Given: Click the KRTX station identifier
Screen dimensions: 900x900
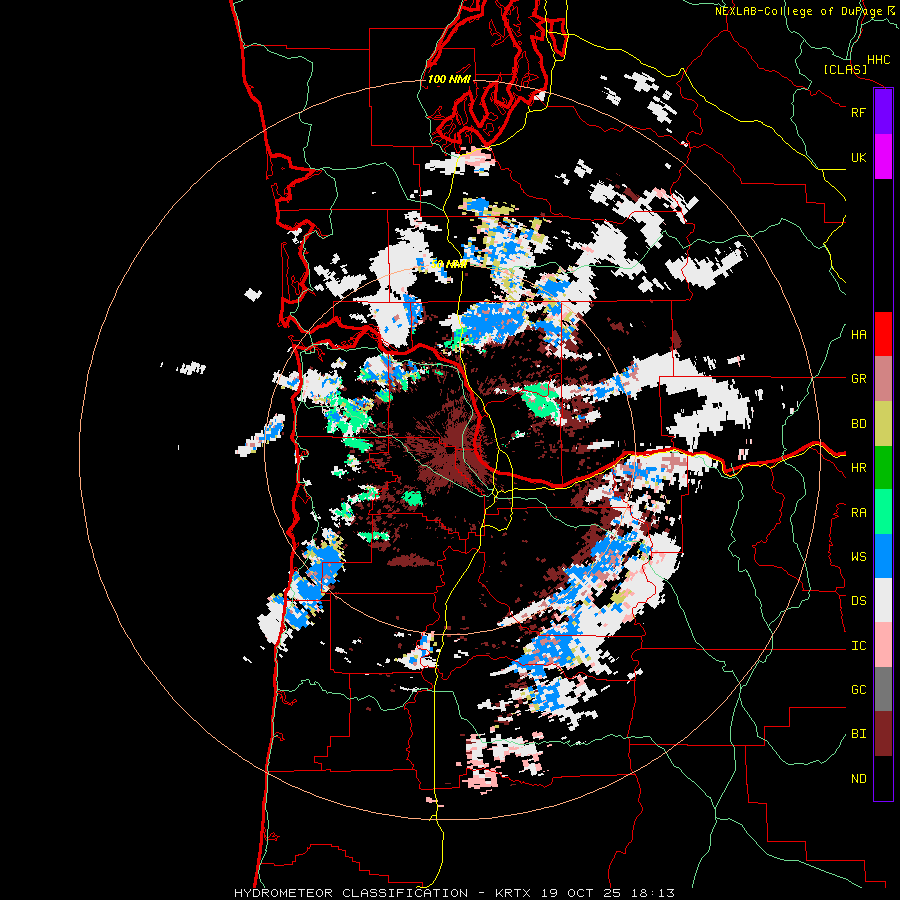Looking at the screenshot, I should (514, 893).
